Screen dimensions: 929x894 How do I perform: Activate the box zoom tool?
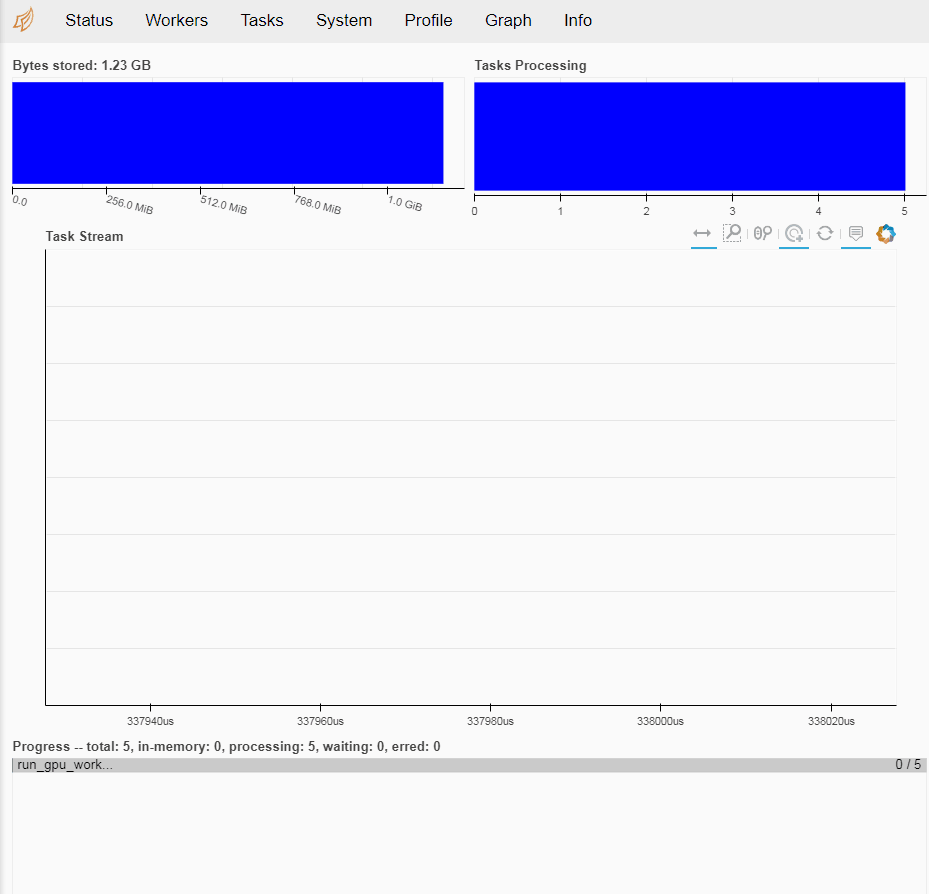click(x=732, y=233)
